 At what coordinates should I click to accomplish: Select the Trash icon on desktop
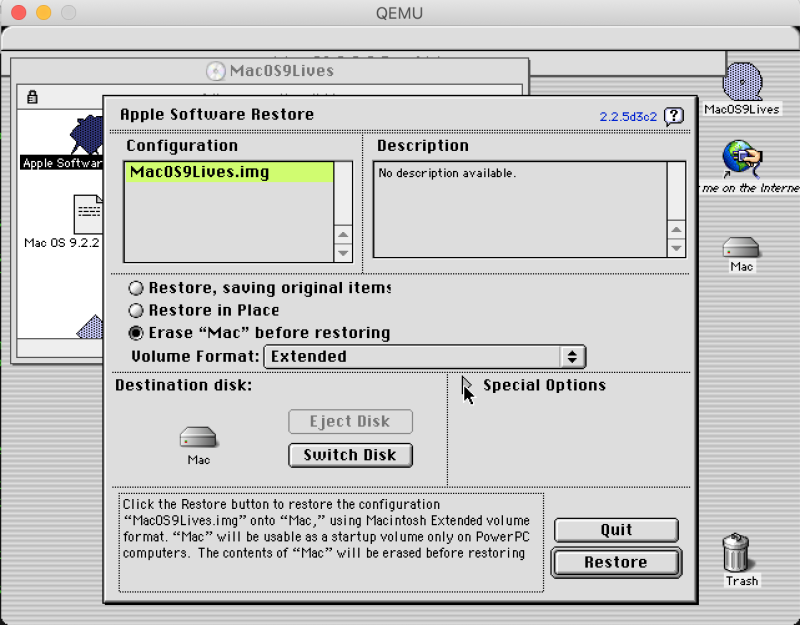pyautogui.click(x=736, y=553)
